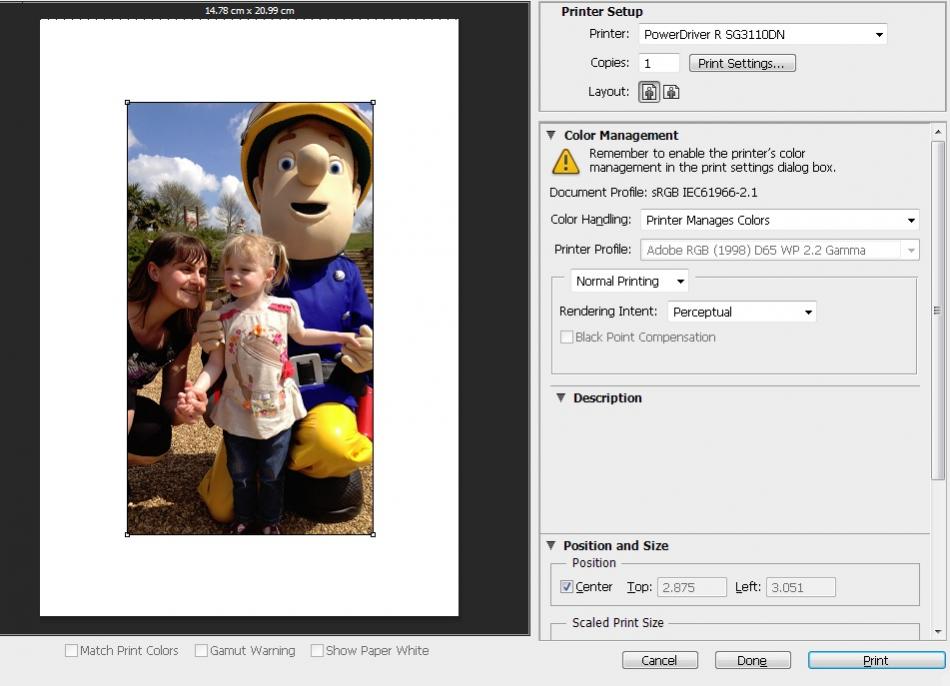Click the photo in print preview
The width and height of the screenshot is (950, 686).
pyautogui.click(x=250, y=318)
